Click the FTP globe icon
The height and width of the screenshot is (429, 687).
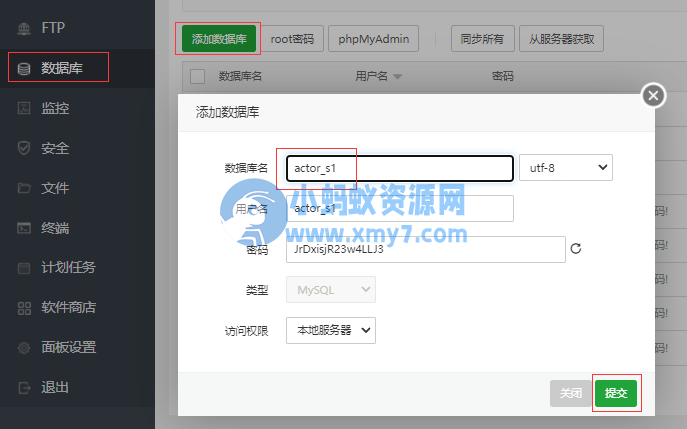(24, 29)
